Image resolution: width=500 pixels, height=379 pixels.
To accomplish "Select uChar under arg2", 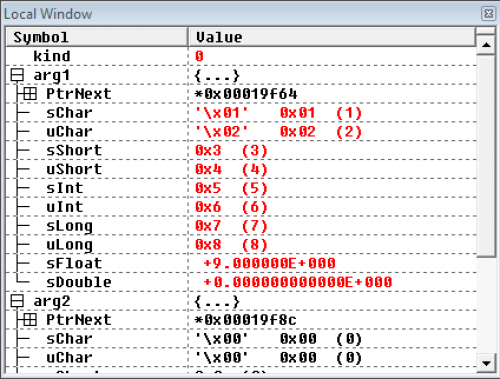I will tap(69, 358).
